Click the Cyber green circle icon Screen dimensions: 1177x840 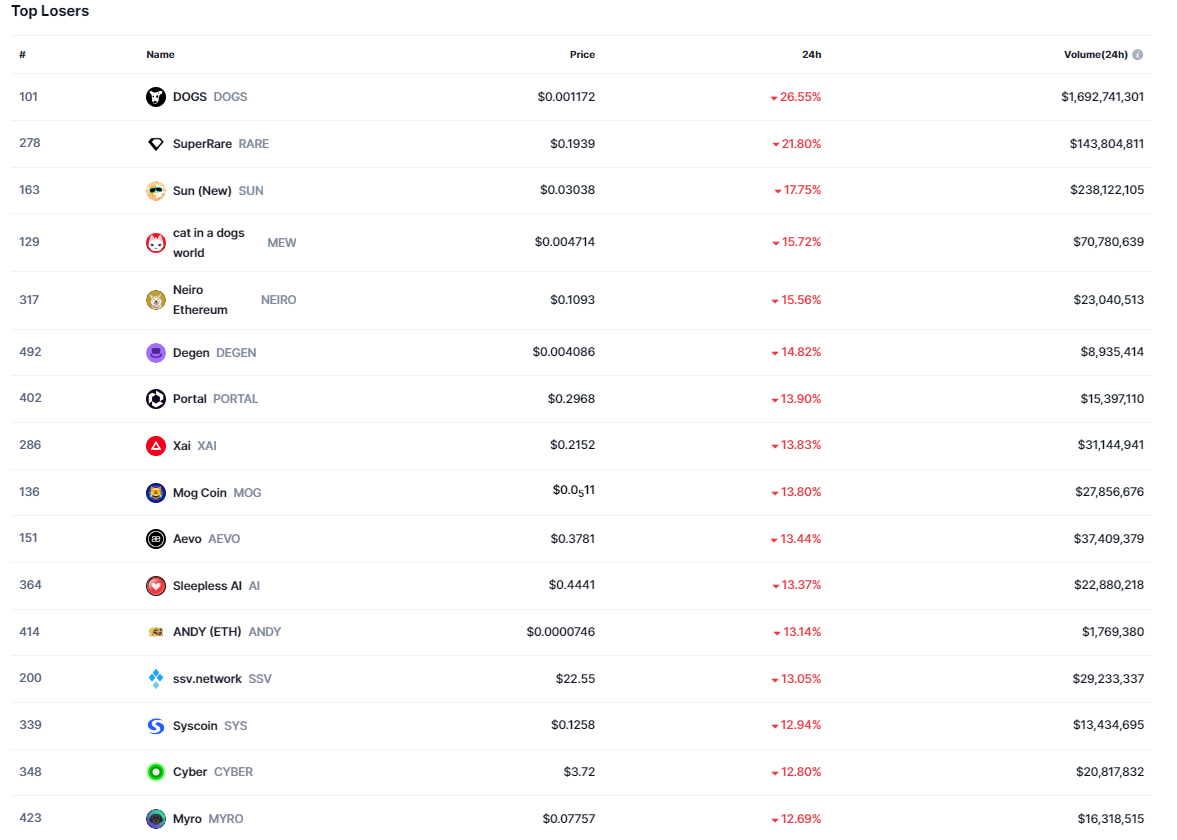tap(156, 772)
